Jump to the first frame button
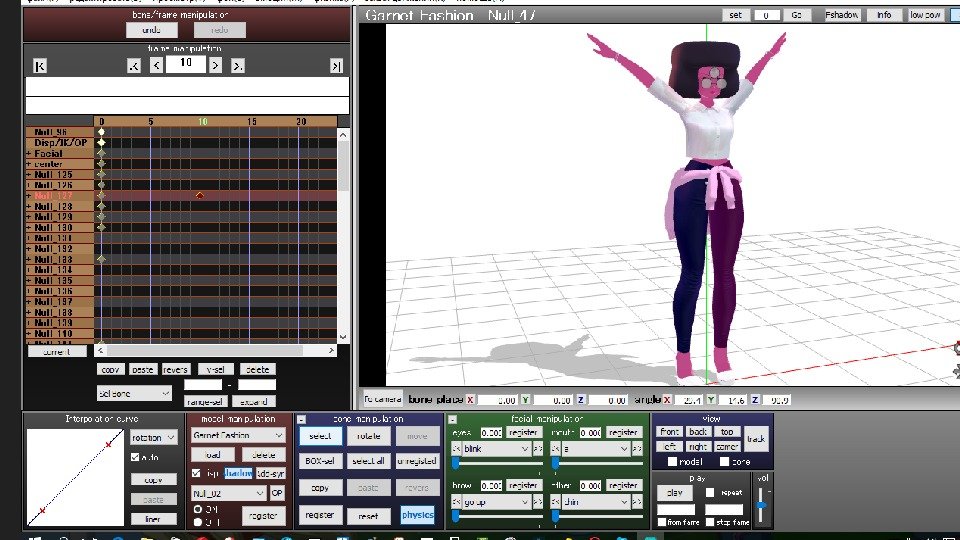The image size is (960, 540). pyautogui.click(x=39, y=66)
